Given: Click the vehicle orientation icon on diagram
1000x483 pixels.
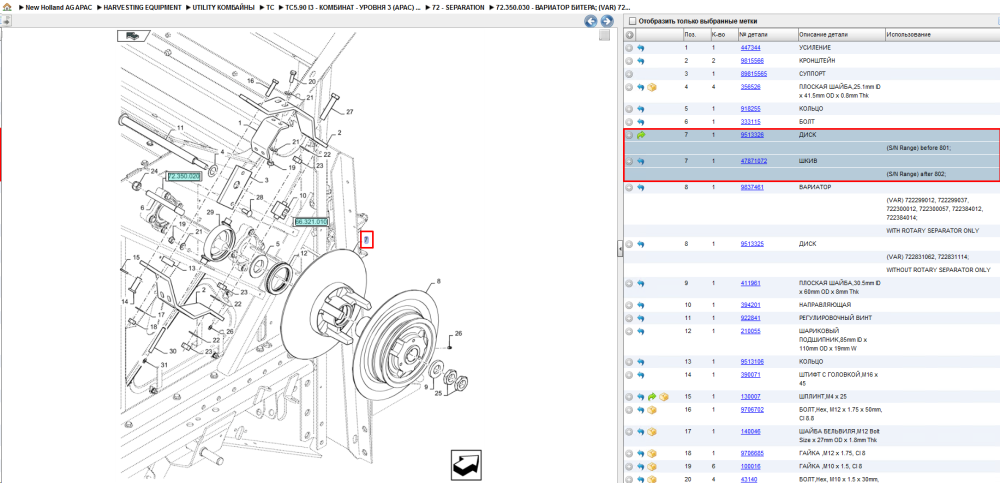Looking at the screenshot, I should point(132,36).
